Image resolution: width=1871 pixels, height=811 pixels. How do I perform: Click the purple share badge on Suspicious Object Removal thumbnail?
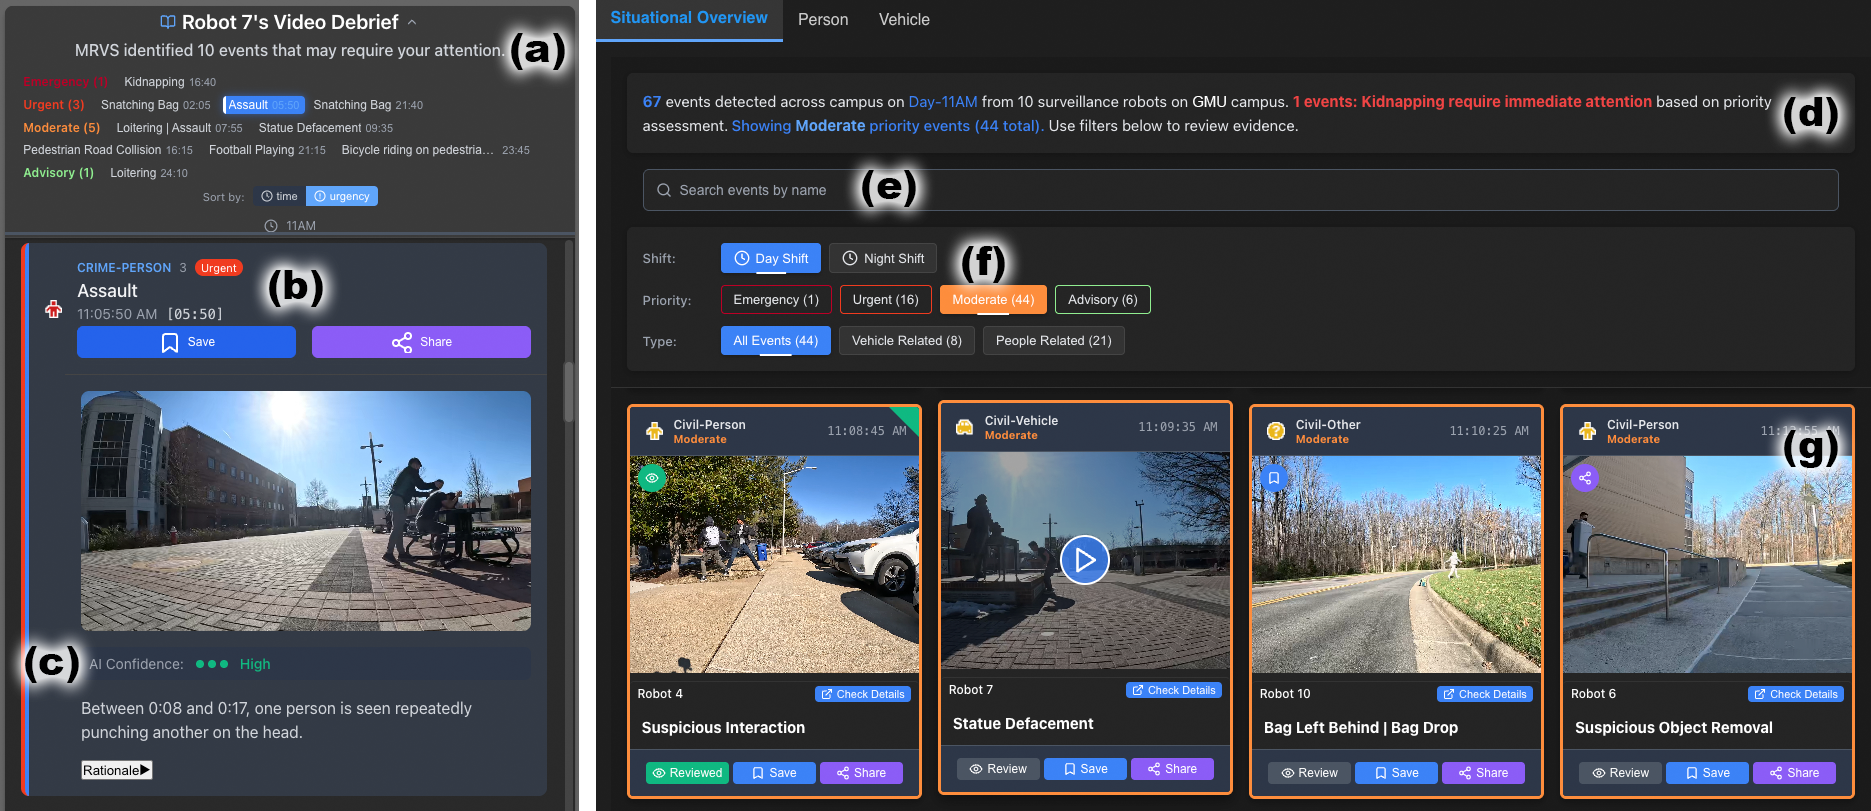point(1585,478)
